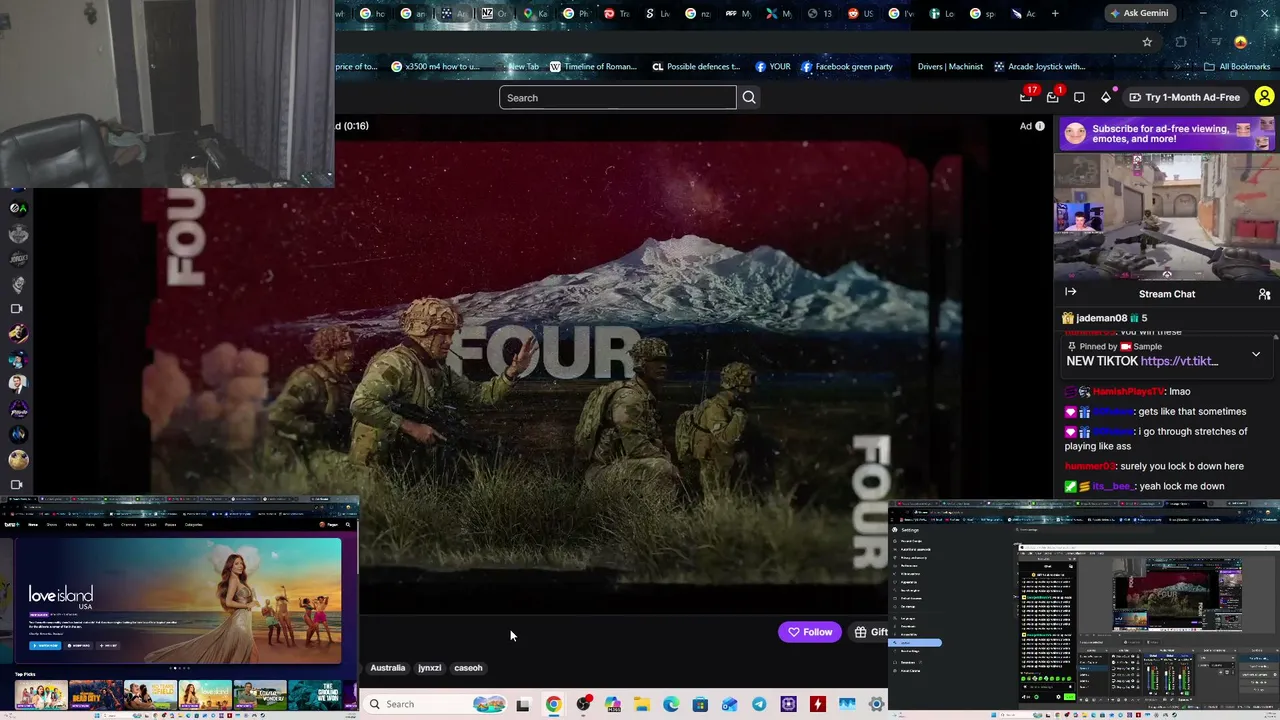The width and height of the screenshot is (1280, 720).
Task: Open Settings gear on the taskbar
Action: tap(876, 704)
